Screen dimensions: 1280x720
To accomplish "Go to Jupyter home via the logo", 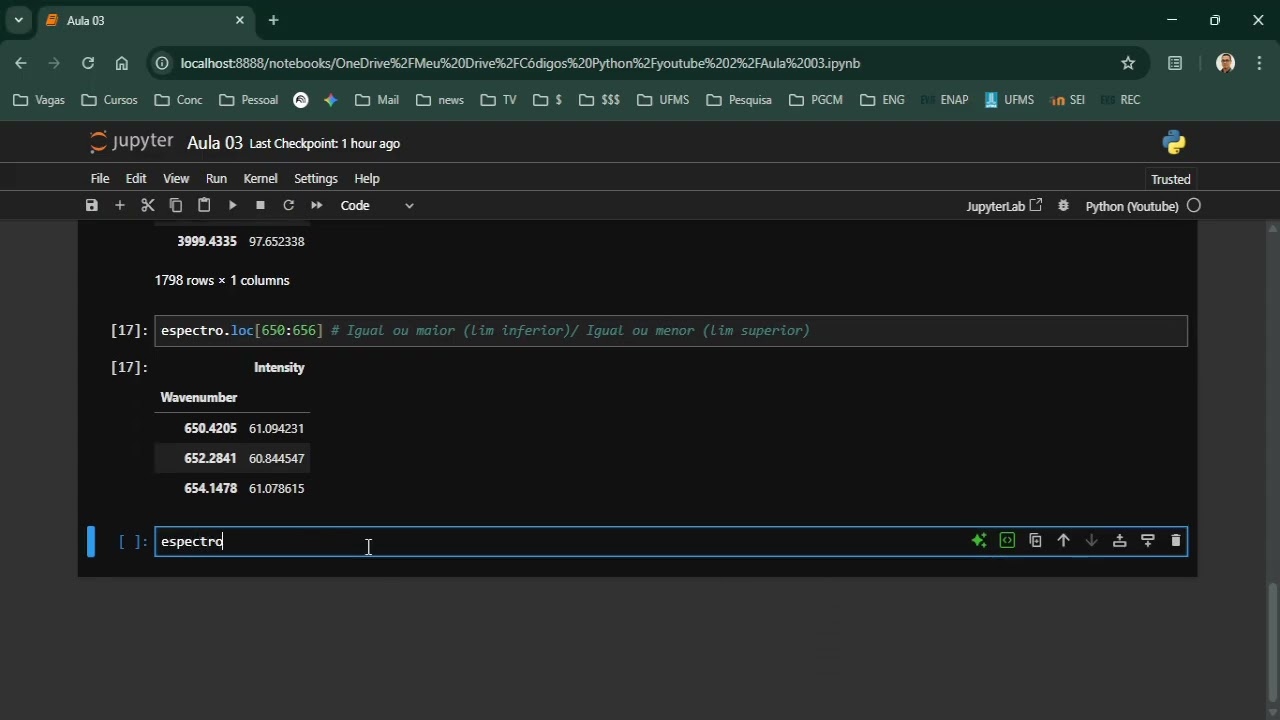I will [x=131, y=142].
